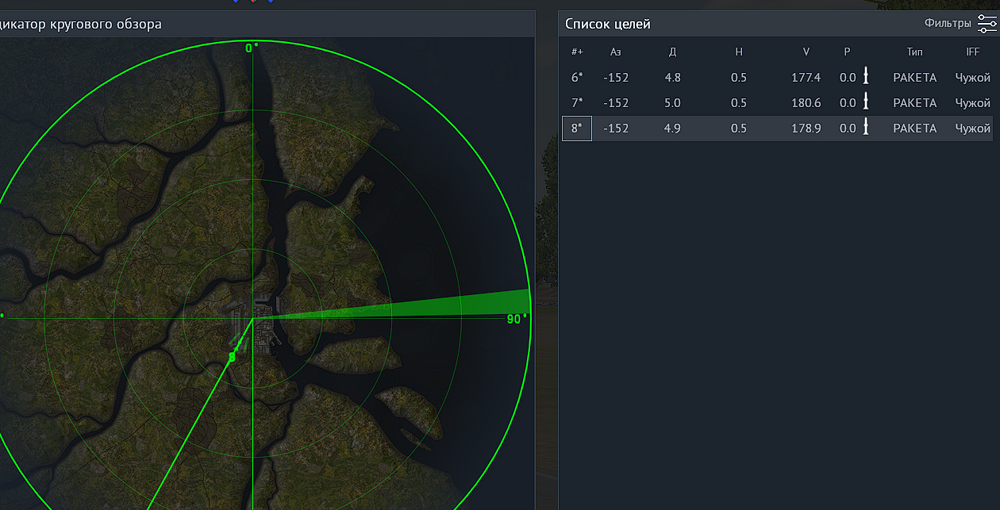1000x510 pixels.
Task: Sort by the Н altitude column header
Action: pyautogui.click(x=739, y=52)
